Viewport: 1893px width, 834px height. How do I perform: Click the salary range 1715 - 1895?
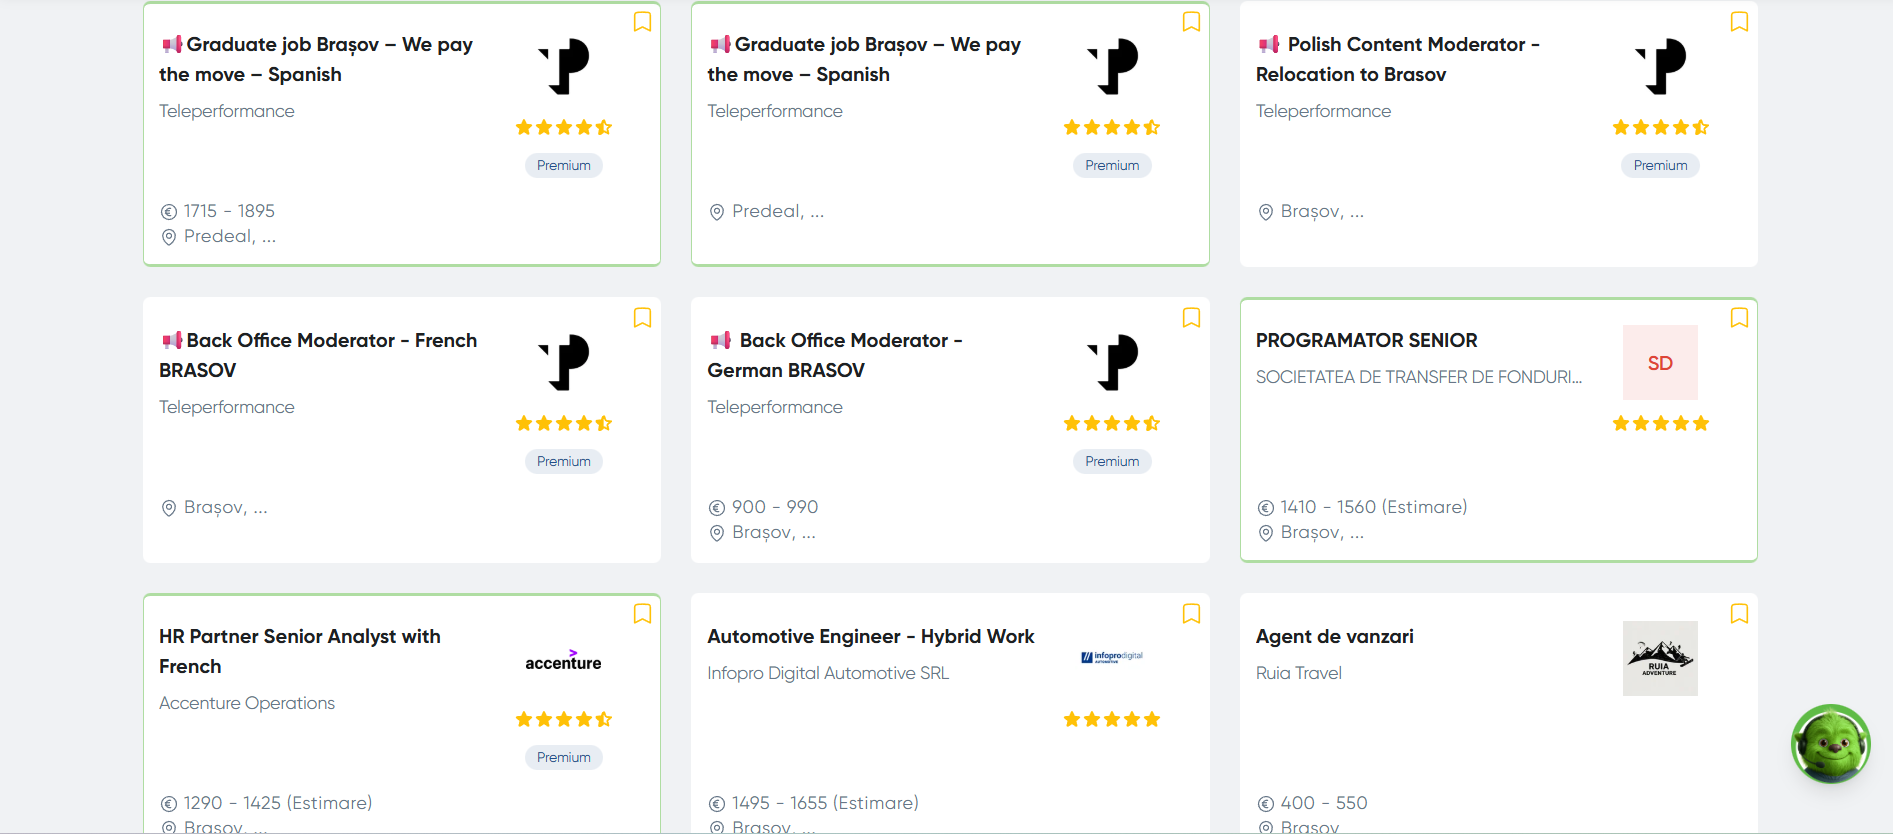click(x=229, y=211)
